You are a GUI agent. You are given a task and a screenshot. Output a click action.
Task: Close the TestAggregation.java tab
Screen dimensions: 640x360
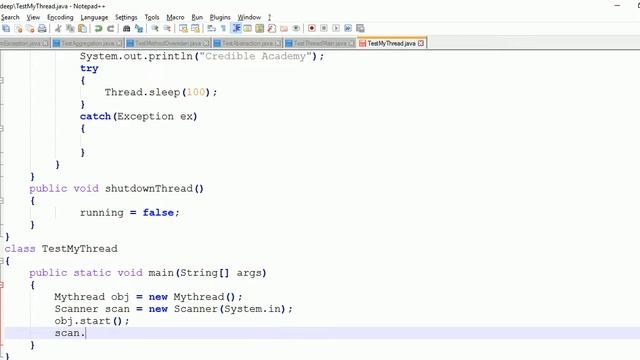point(119,43)
